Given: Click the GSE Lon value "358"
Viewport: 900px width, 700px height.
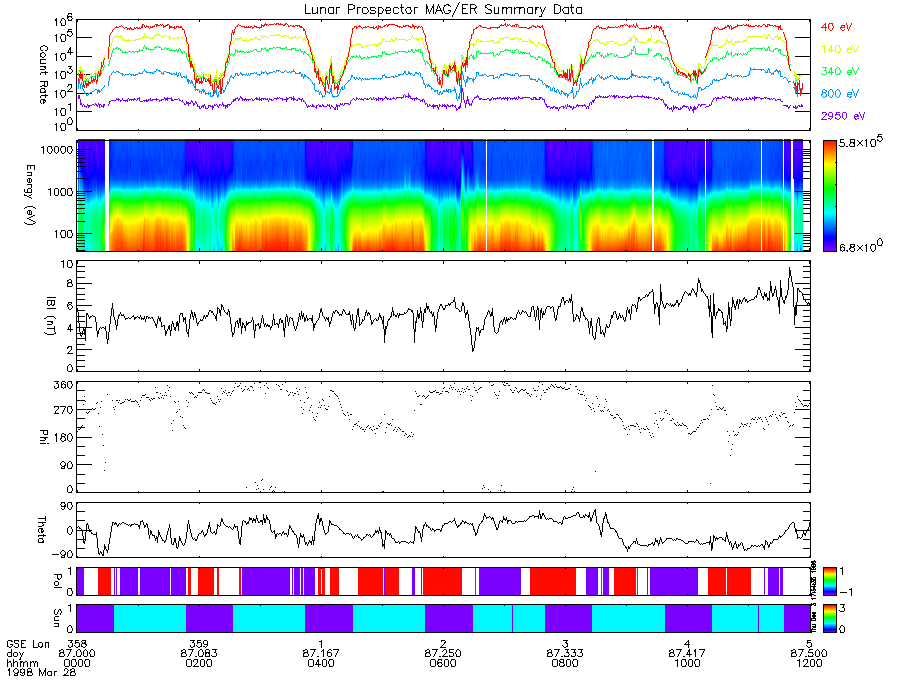Looking at the screenshot, I should (x=77, y=644).
